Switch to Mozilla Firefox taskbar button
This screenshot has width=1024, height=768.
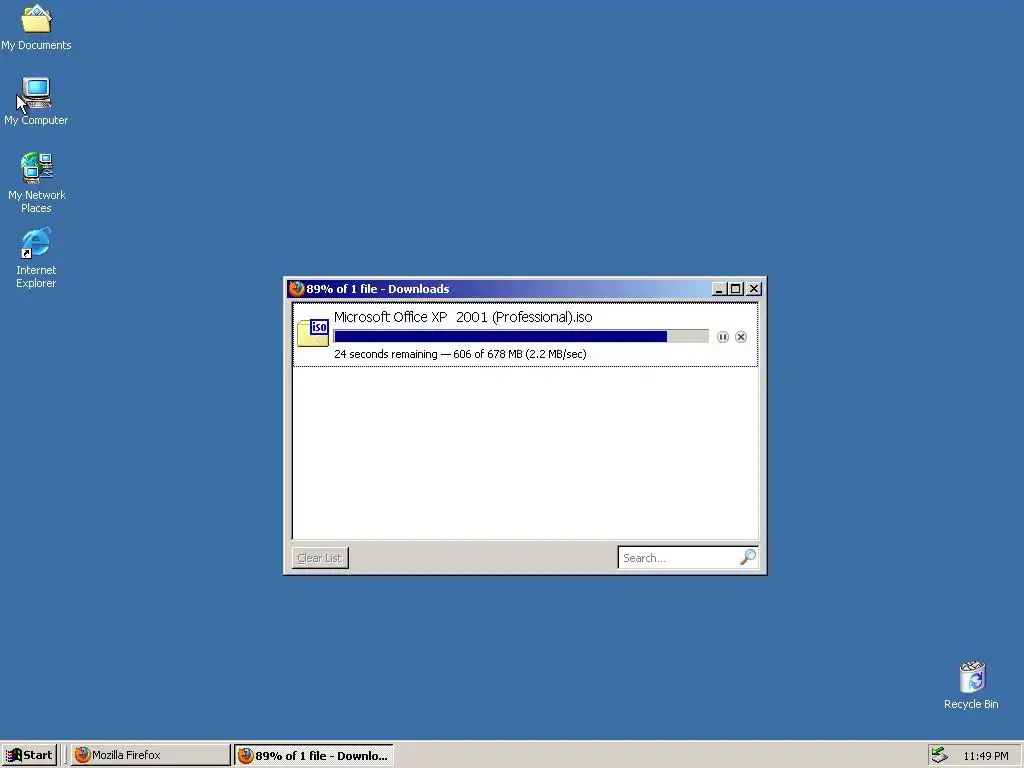(150, 755)
